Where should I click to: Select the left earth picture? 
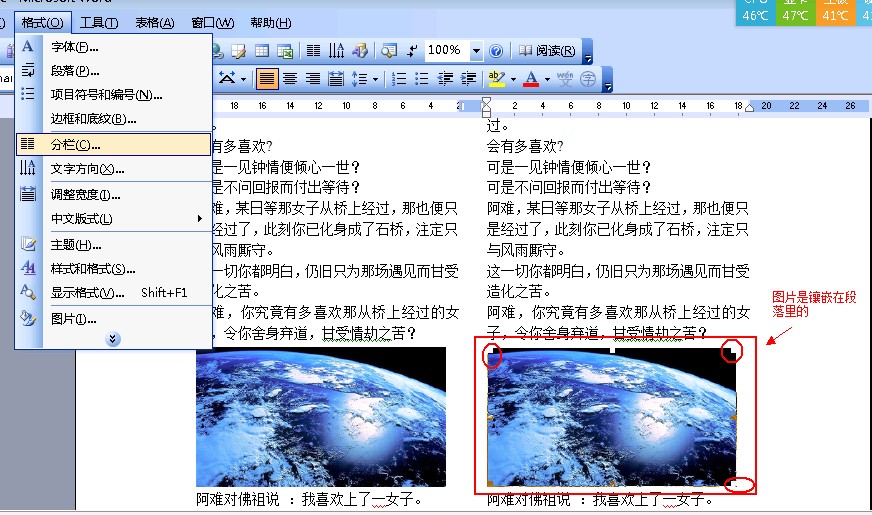click(x=321, y=417)
